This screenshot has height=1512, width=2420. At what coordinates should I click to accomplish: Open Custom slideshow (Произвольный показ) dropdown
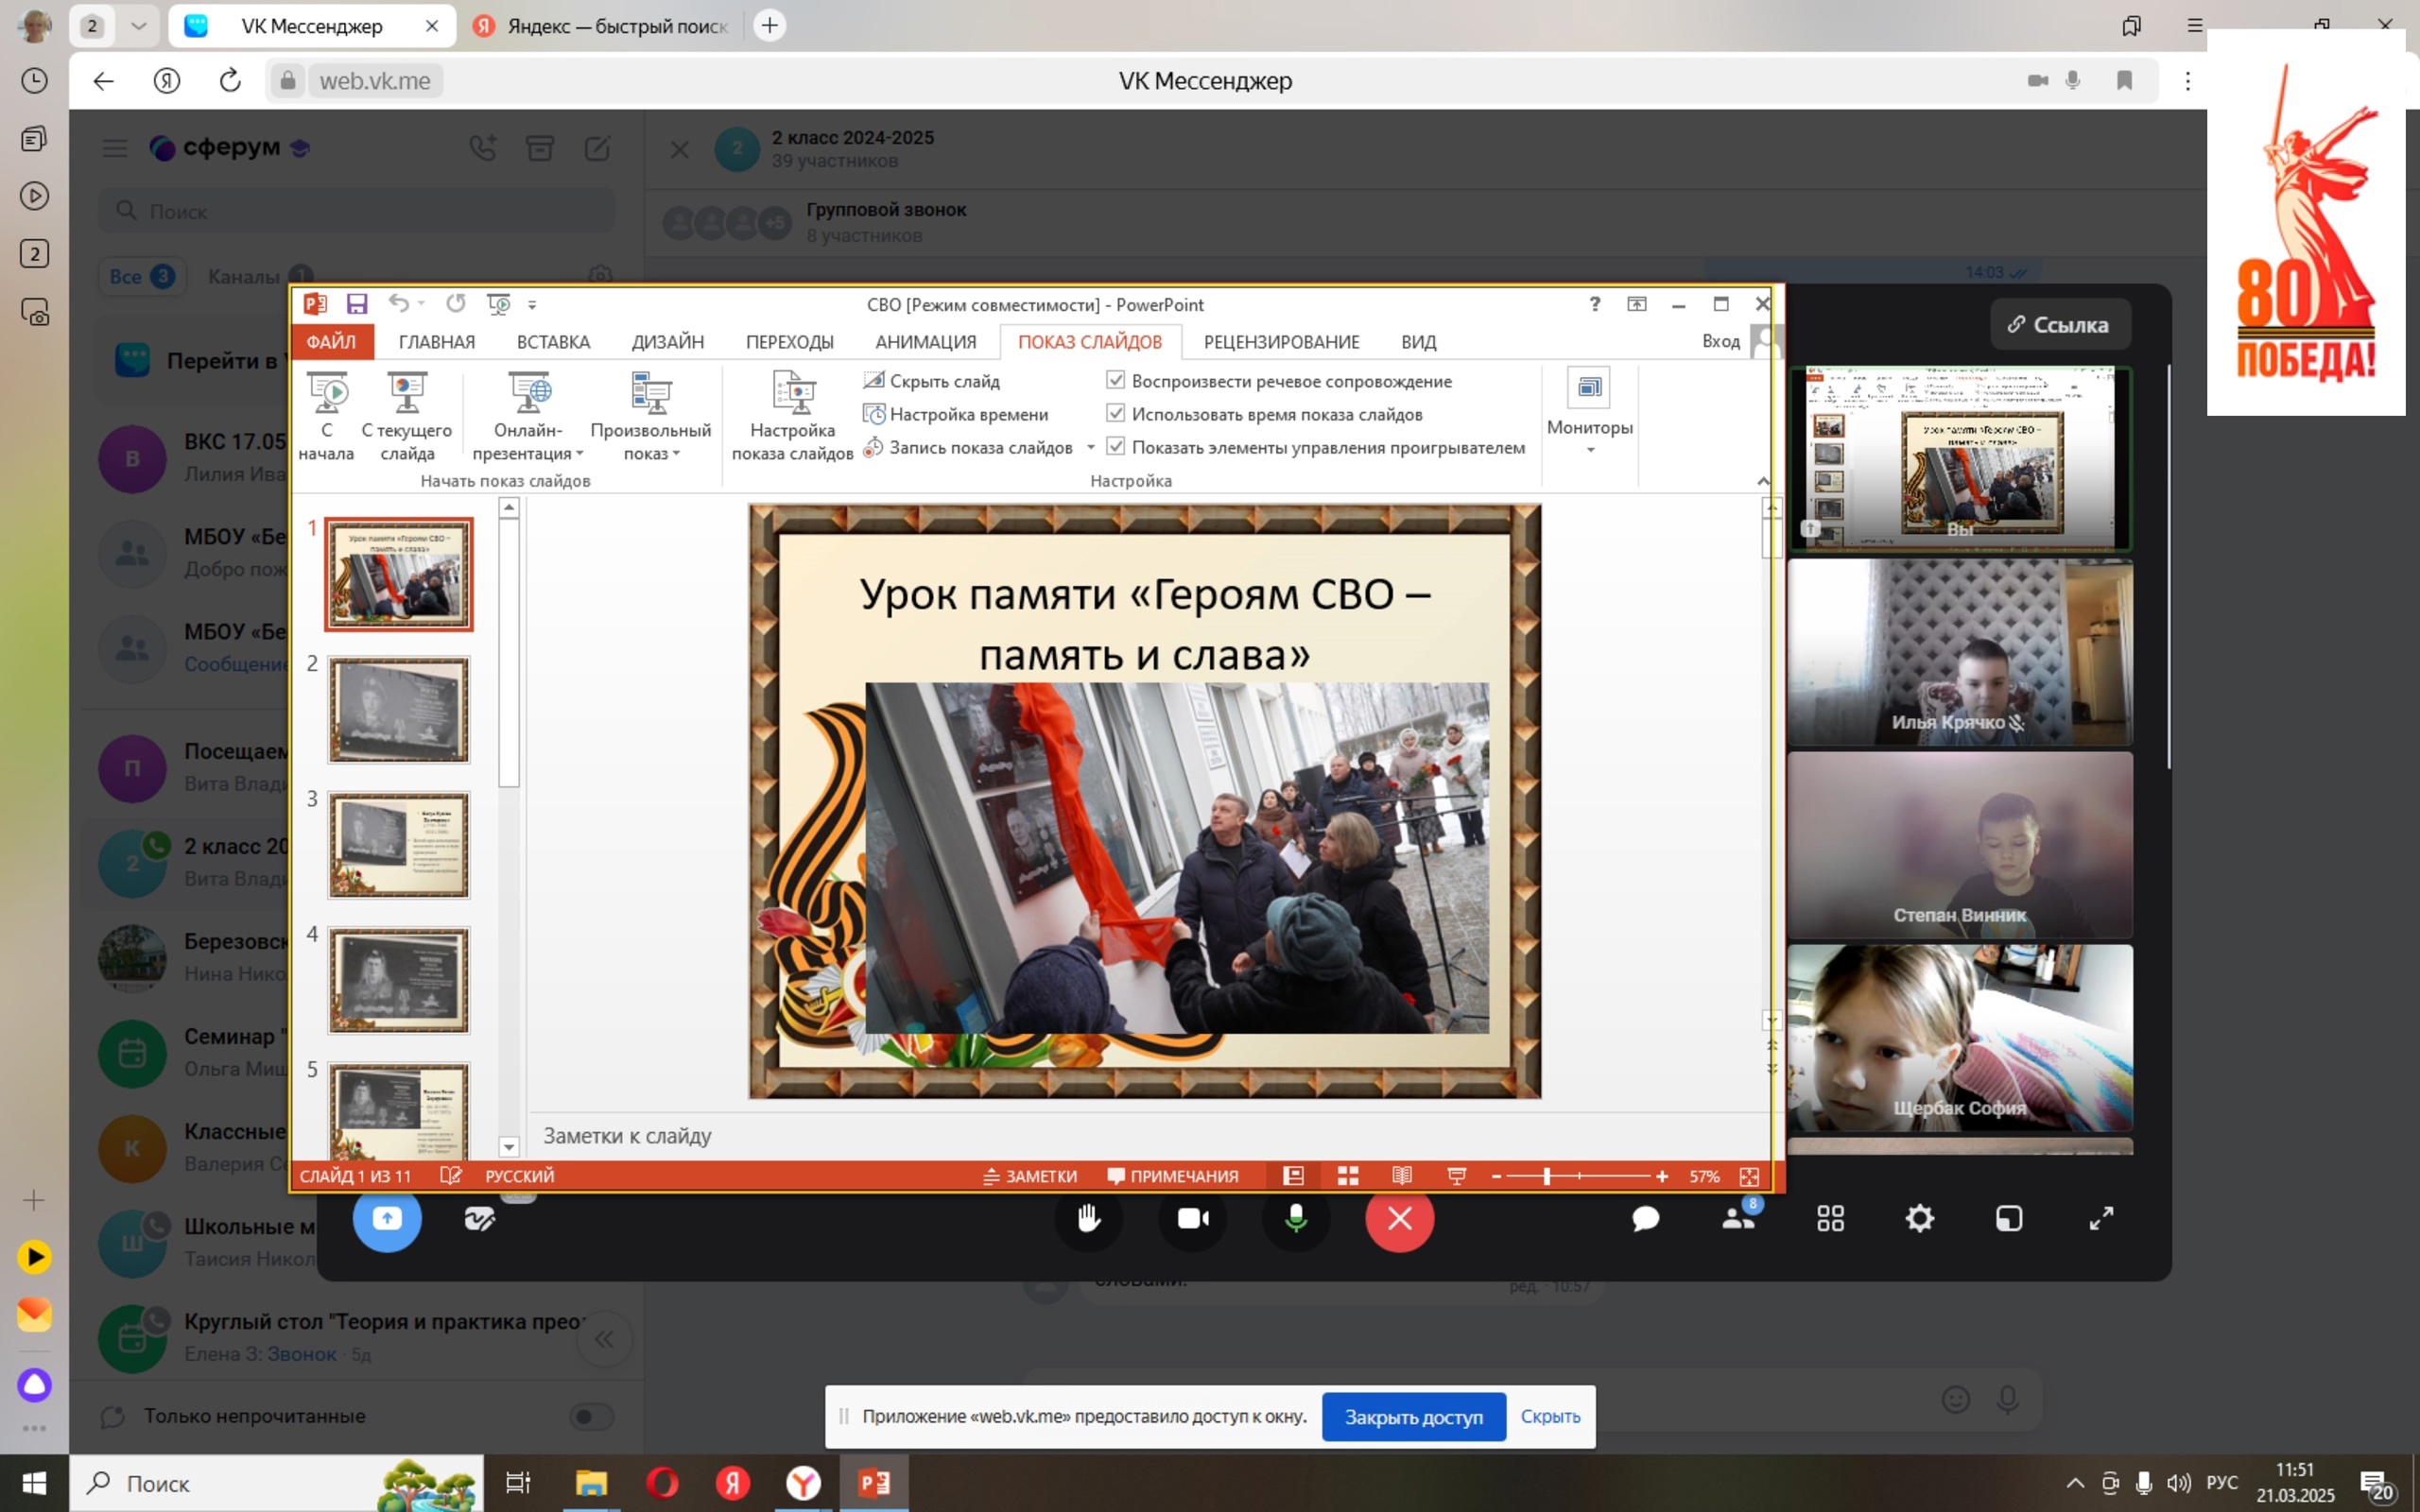tap(650, 416)
